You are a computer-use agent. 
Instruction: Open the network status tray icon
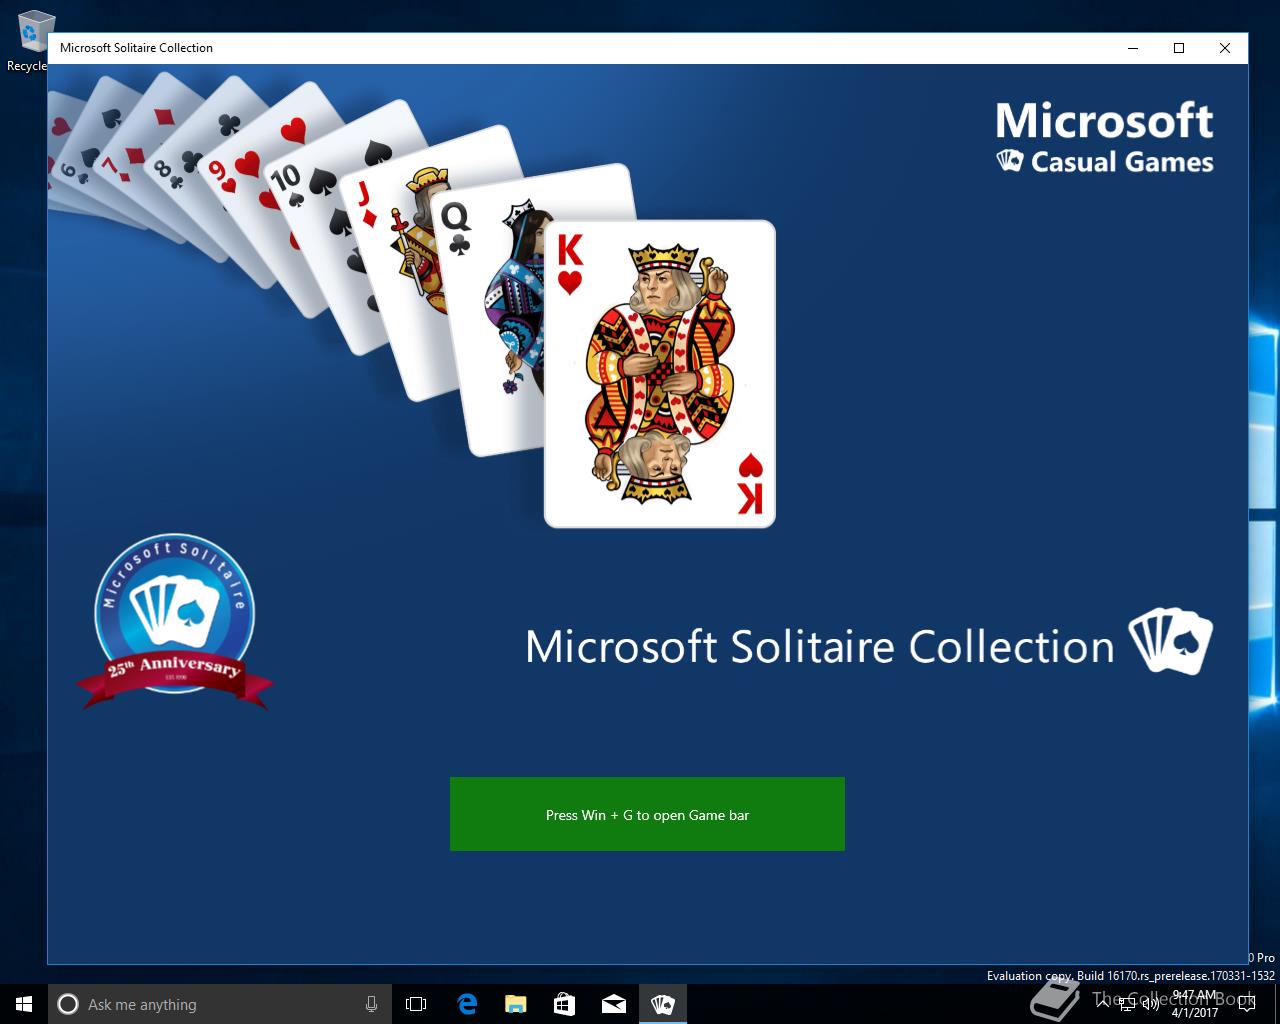(x=1127, y=1004)
